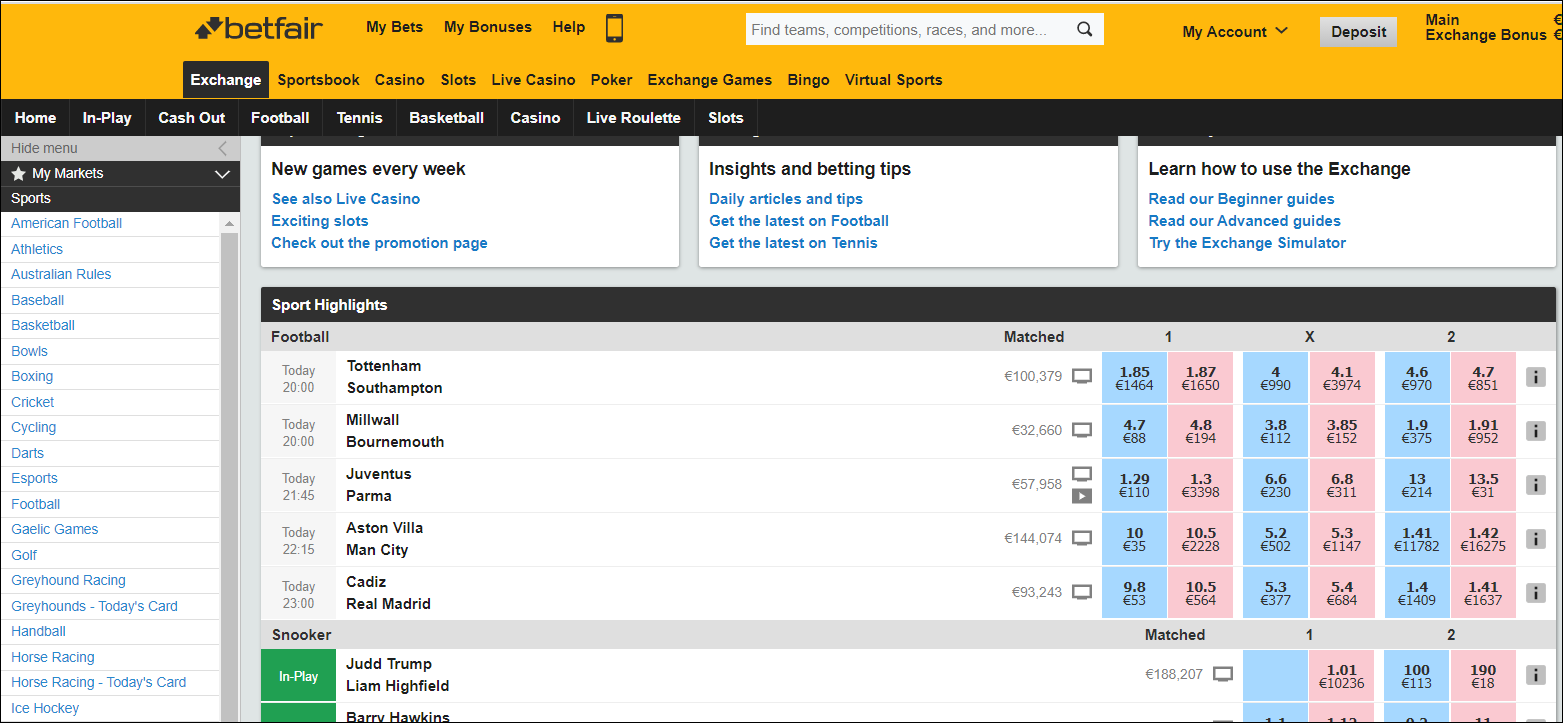Show market info for Judd Trump match
1563x723 pixels.
pos(1536,675)
